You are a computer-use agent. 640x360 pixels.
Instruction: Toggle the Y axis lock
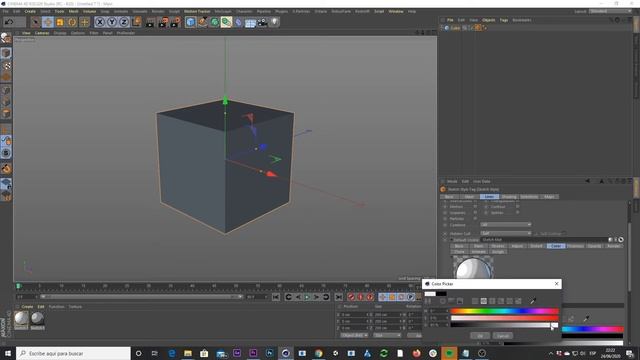pyautogui.click(x=112, y=22)
